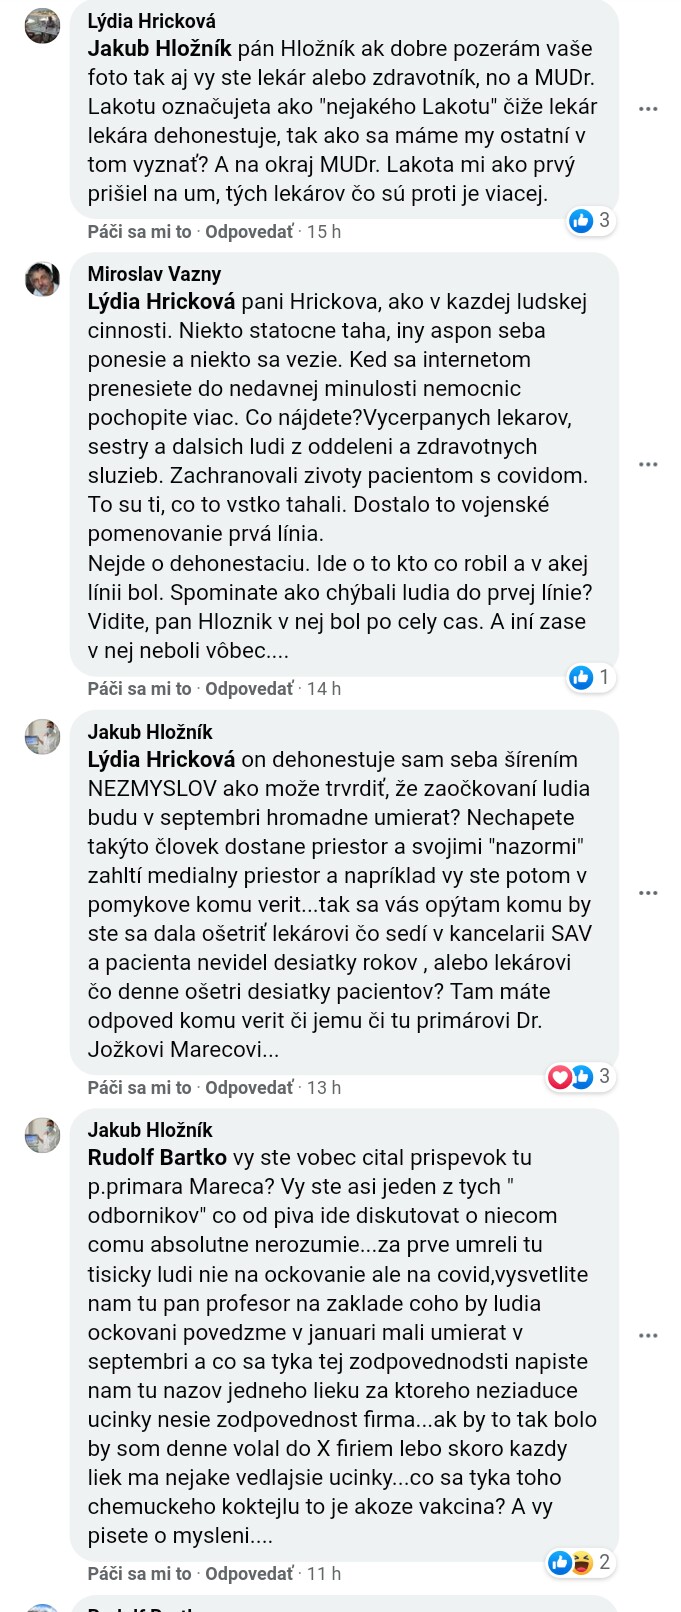Click the 15 h timestamp on Lýdia's comment
Screen dimensions: 681x1612
[324, 232]
